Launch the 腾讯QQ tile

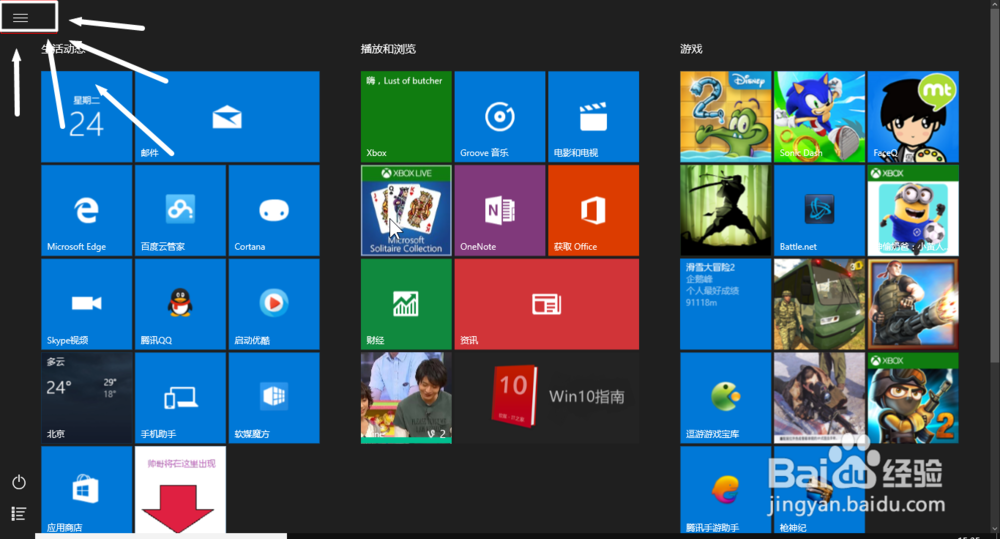pyautogui.click(x=180, y=304)
